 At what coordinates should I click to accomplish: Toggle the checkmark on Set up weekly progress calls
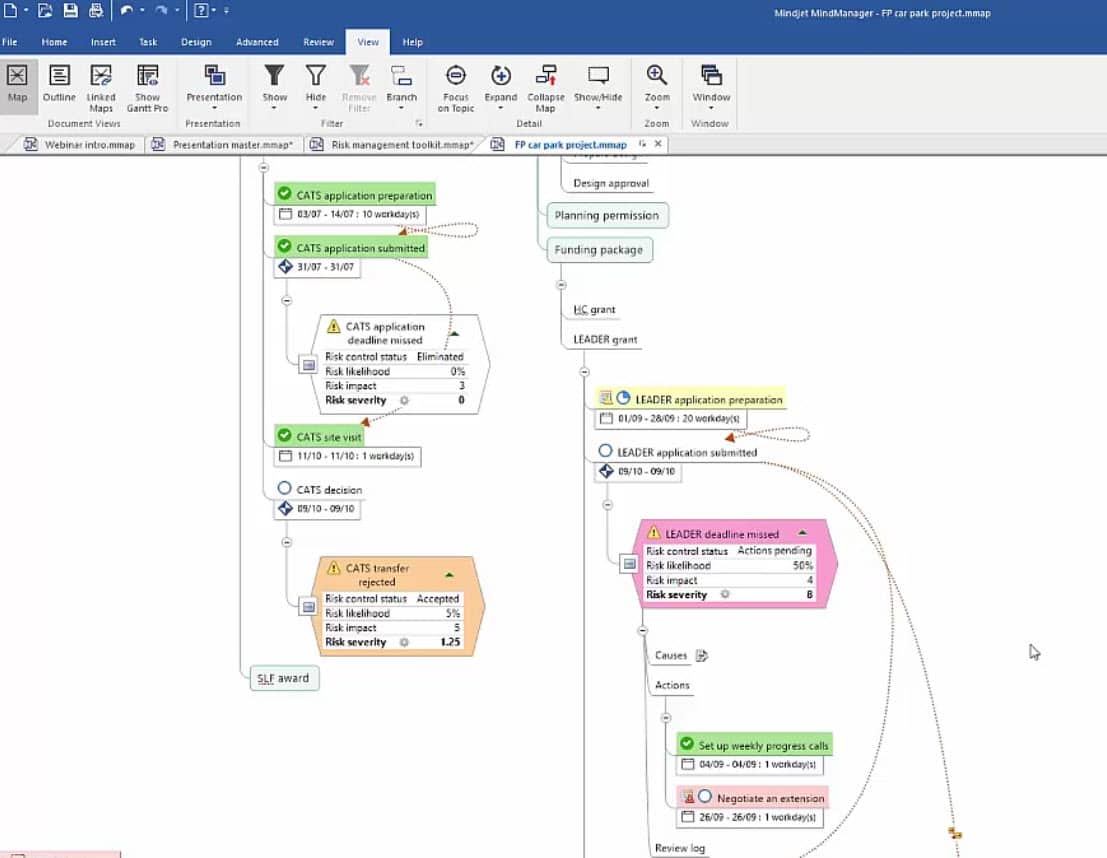687,744
